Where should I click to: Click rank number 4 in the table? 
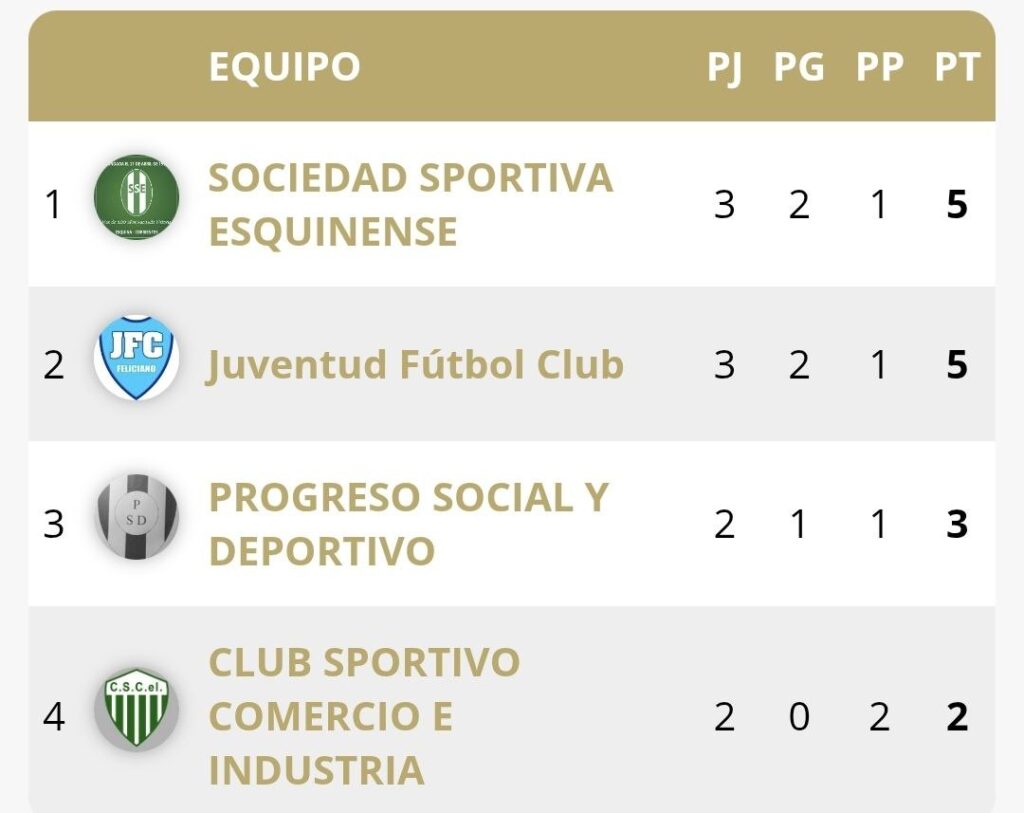point(53,717)
